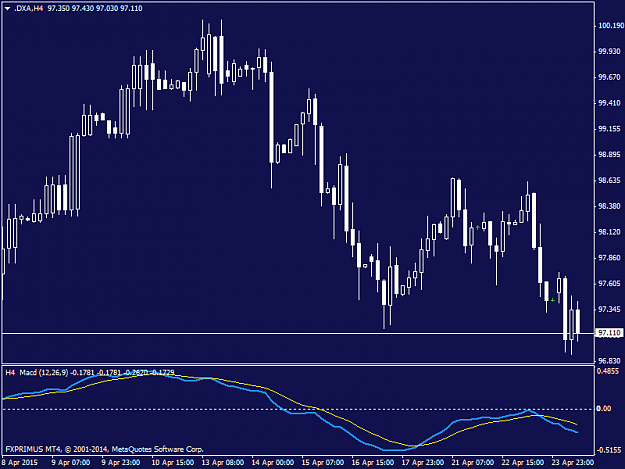625x469 pixels.
Task: Click the 13 Apr 08:00 time label
Action: [x=222, y=463]
